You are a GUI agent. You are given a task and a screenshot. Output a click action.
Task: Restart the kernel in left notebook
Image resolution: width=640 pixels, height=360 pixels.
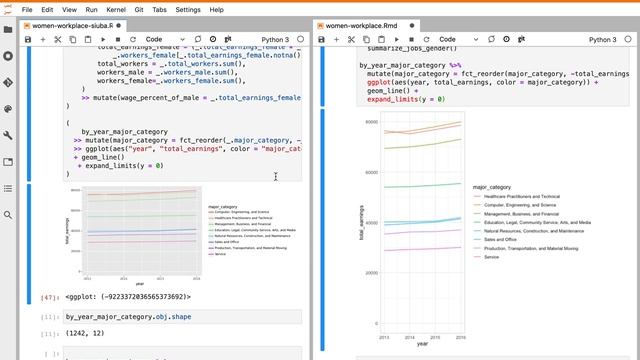tap(133, 40)
